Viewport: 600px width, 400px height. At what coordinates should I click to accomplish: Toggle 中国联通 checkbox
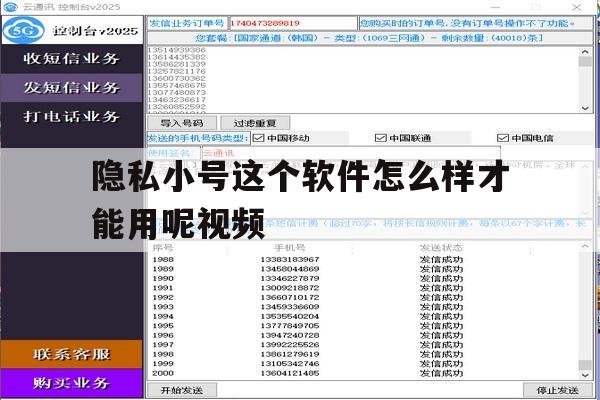tap(380, 138)
